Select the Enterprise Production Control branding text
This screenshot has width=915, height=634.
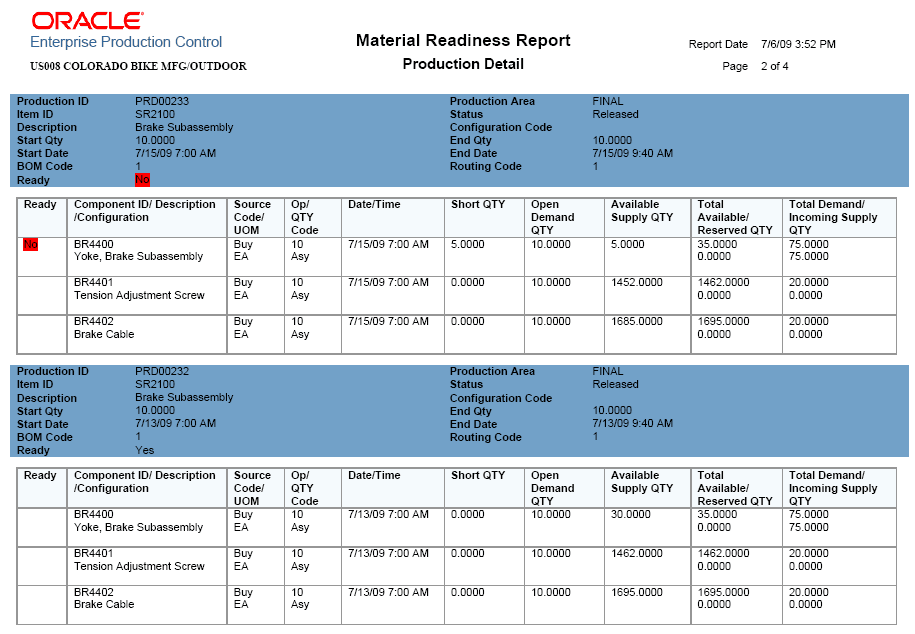coord(125,42)
